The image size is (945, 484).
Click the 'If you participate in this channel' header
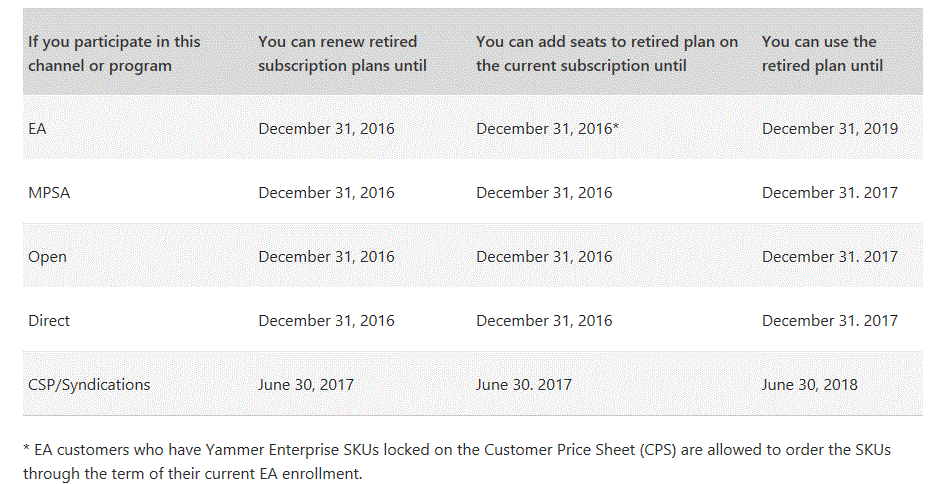tap(114, 53)
